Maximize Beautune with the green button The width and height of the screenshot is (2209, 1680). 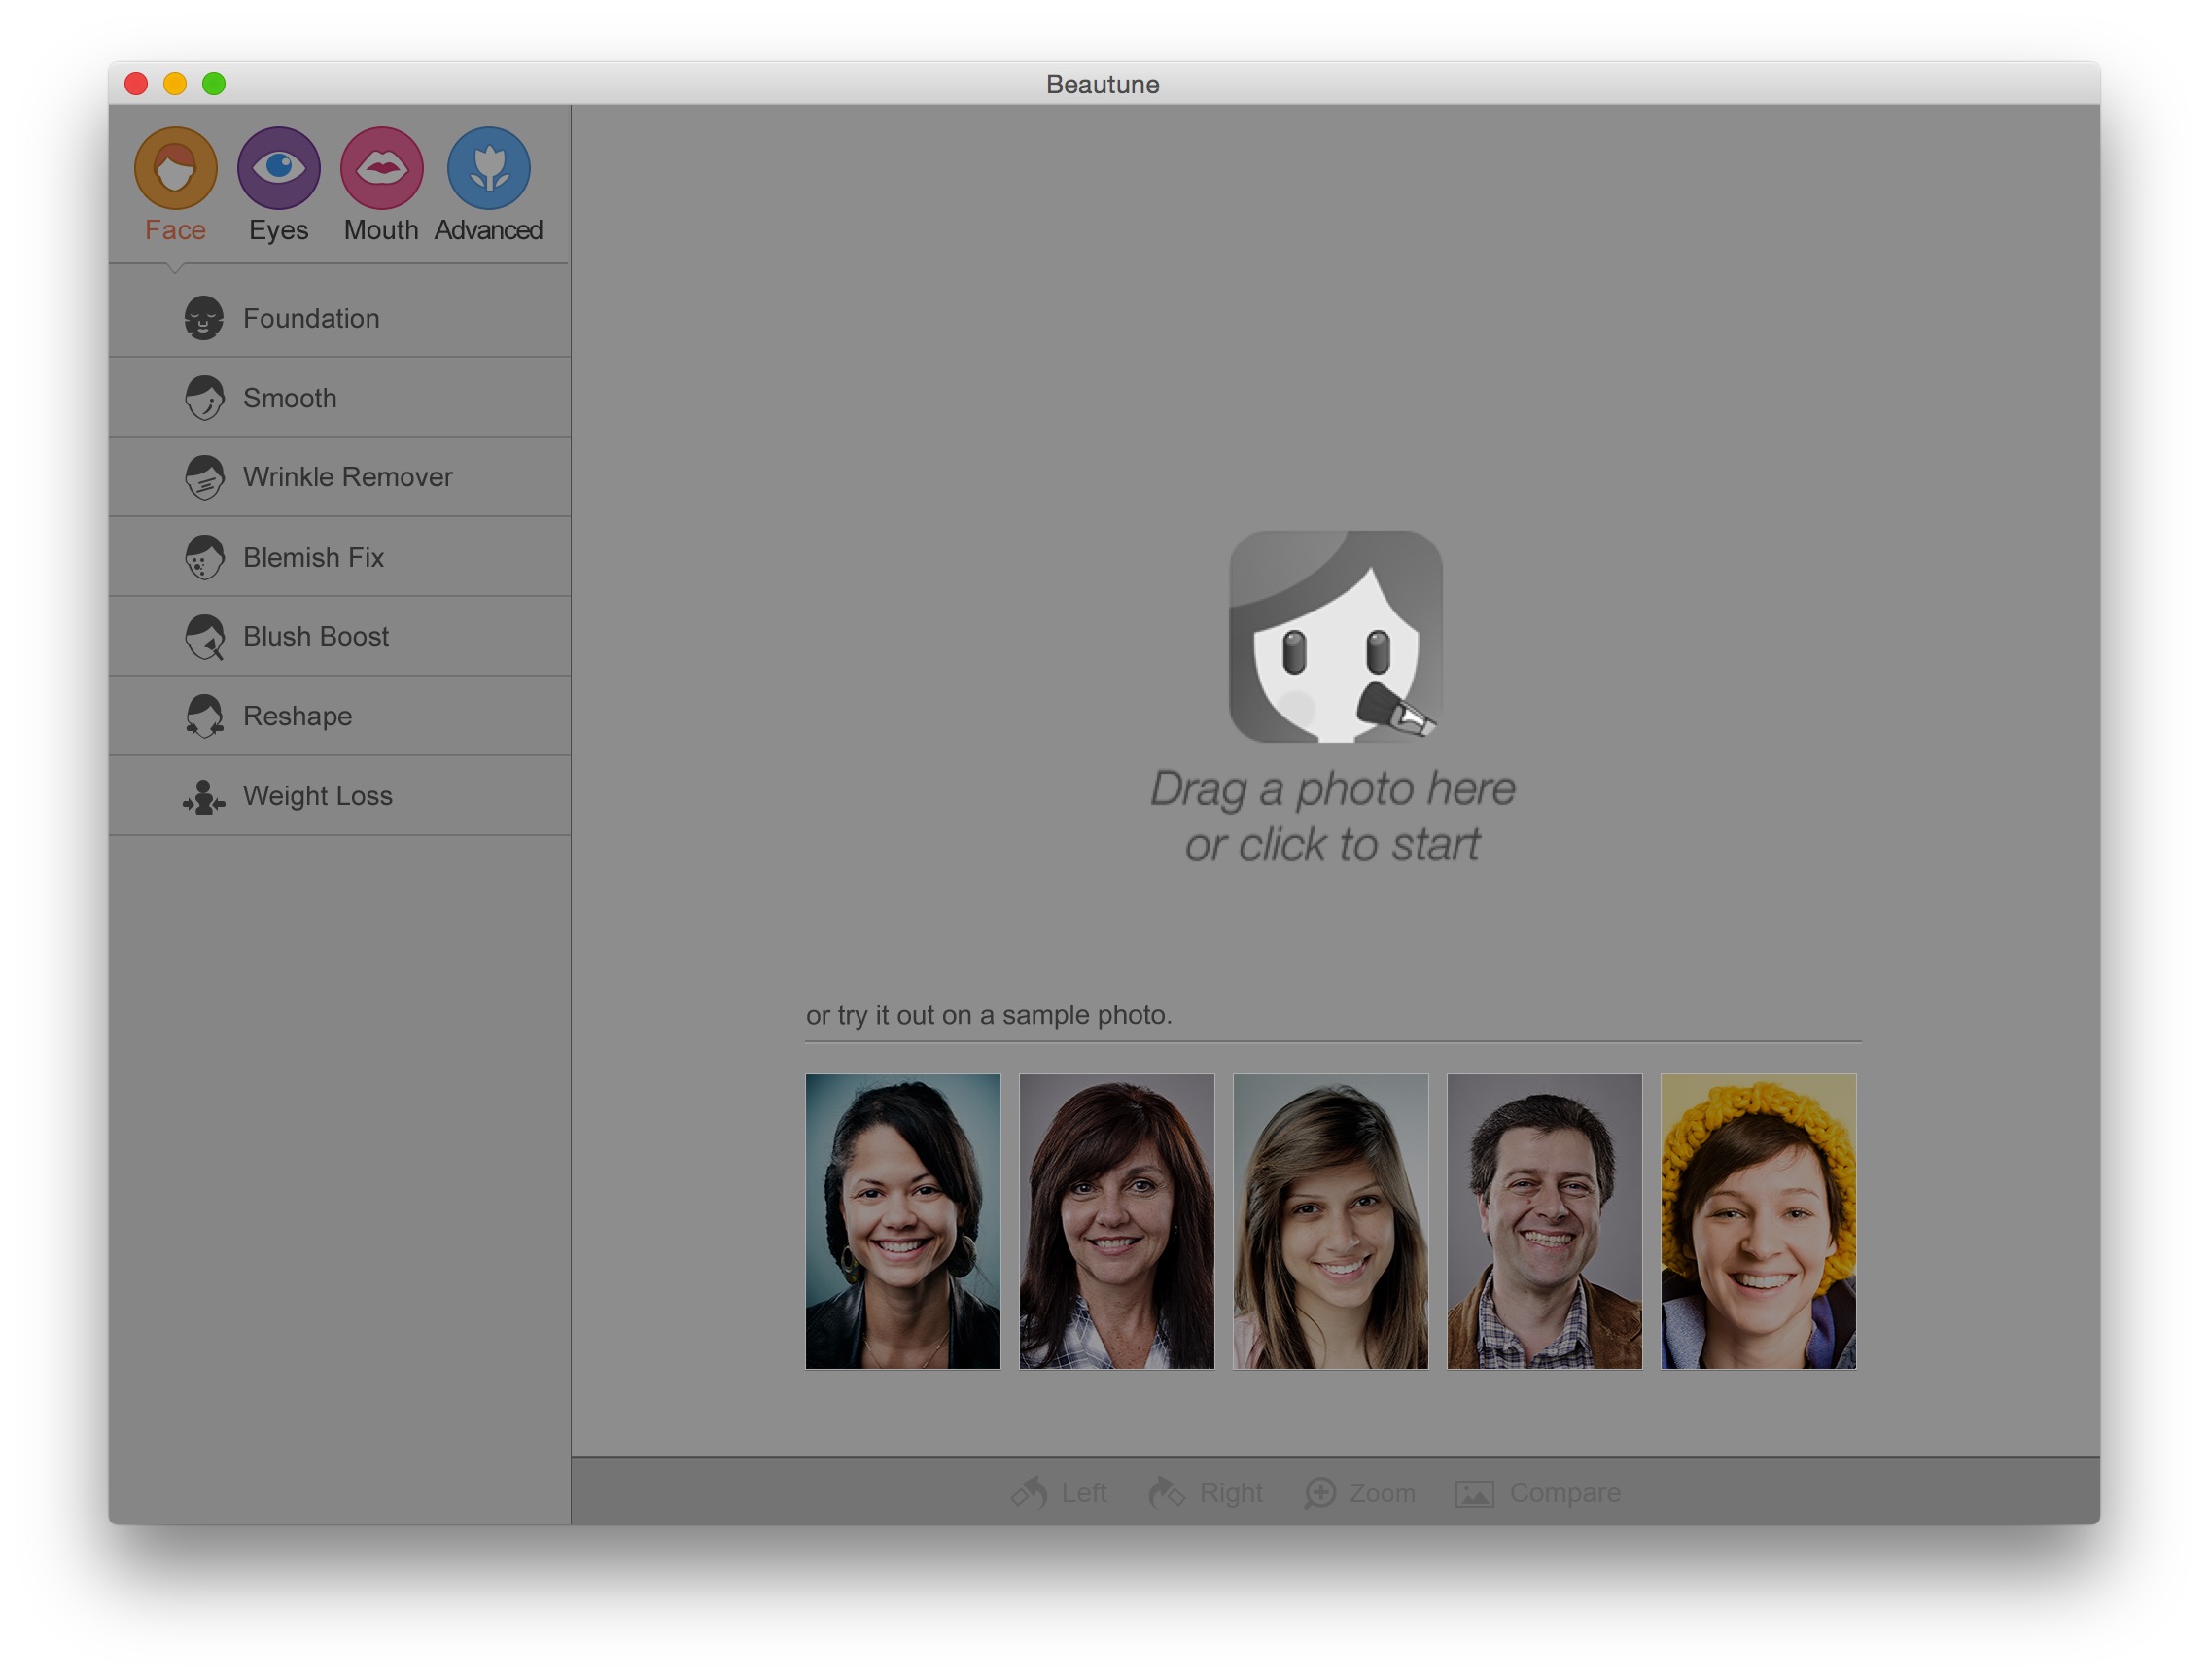[x=214, y=84]
